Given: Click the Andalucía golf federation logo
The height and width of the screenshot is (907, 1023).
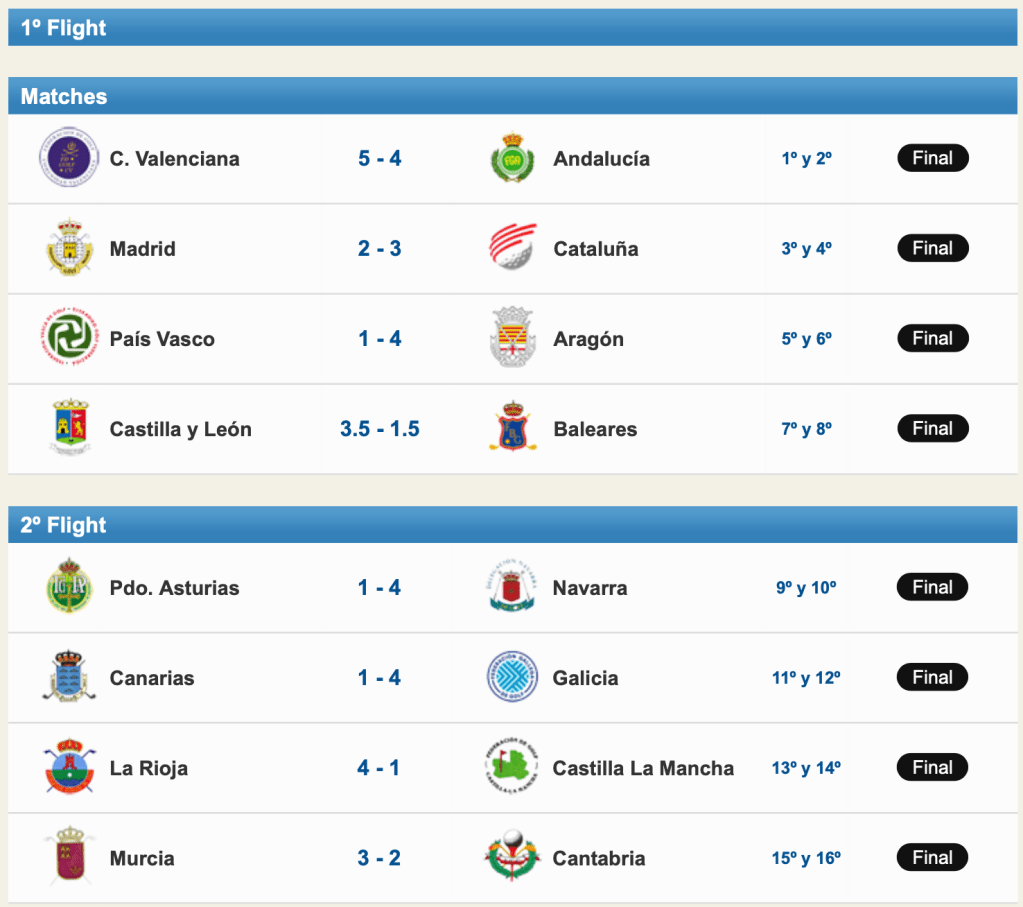Looking at the screenshot, I should [513, 158].
